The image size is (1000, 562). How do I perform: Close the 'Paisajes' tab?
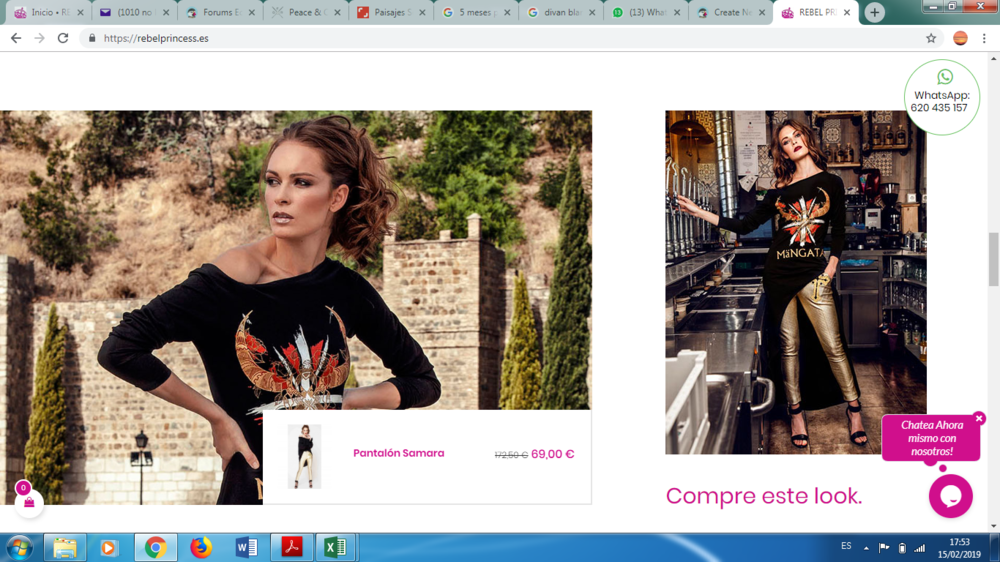422,12
